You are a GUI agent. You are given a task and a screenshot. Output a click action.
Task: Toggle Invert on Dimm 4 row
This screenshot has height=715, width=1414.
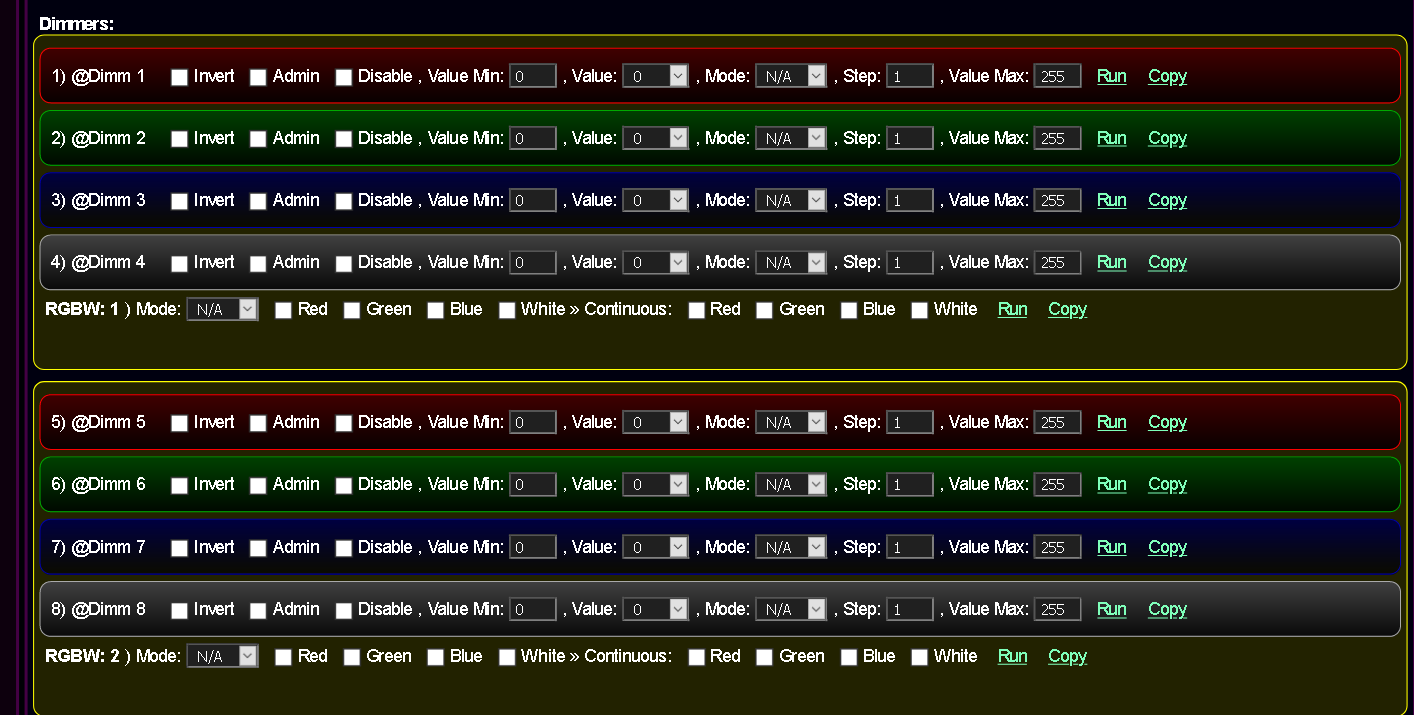tap(179, 263)
